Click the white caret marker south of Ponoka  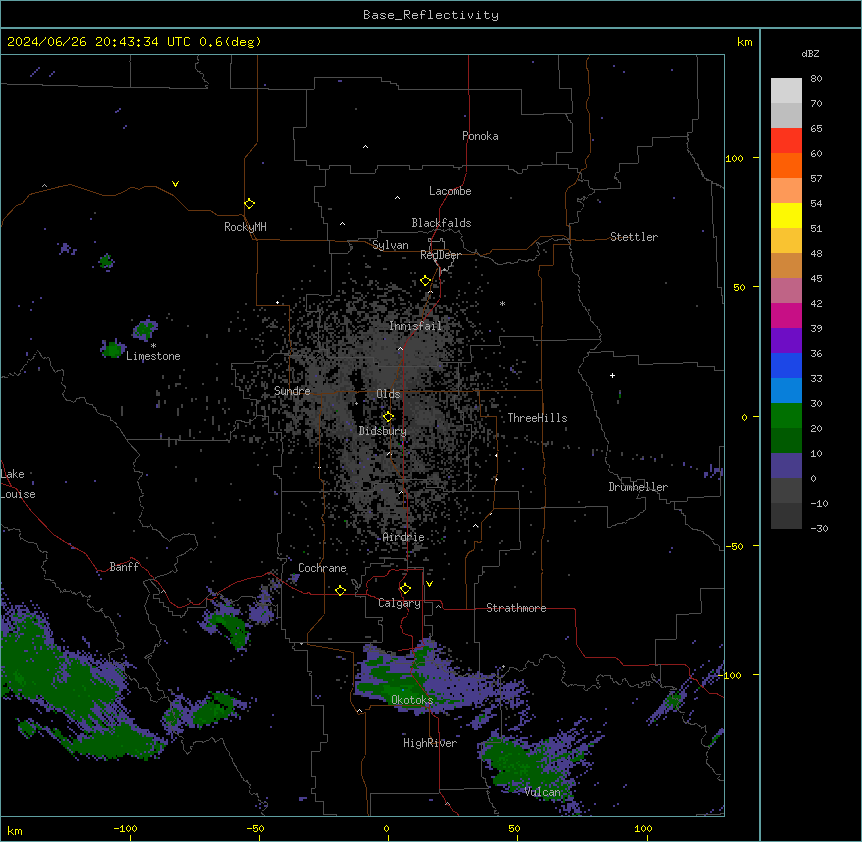pos(366,147)
